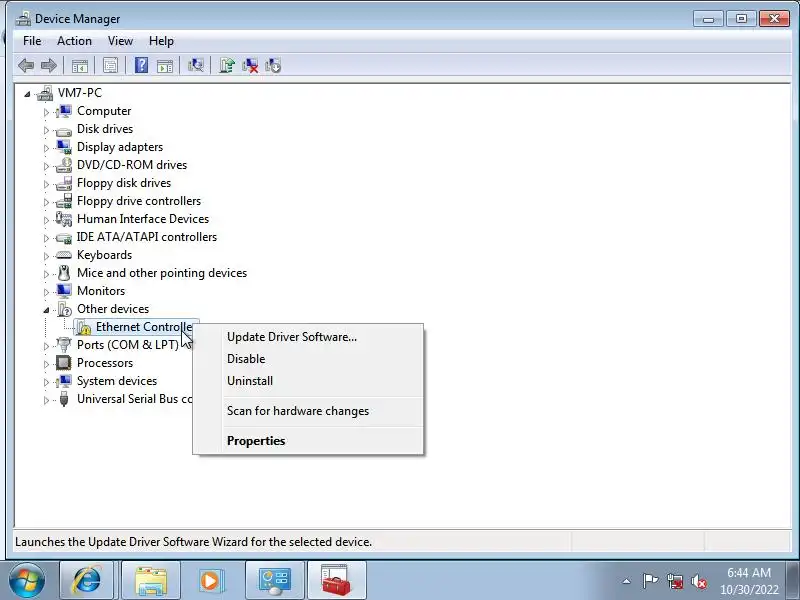
Task: Click the muted volume tray icon
Action: [699, 581]
